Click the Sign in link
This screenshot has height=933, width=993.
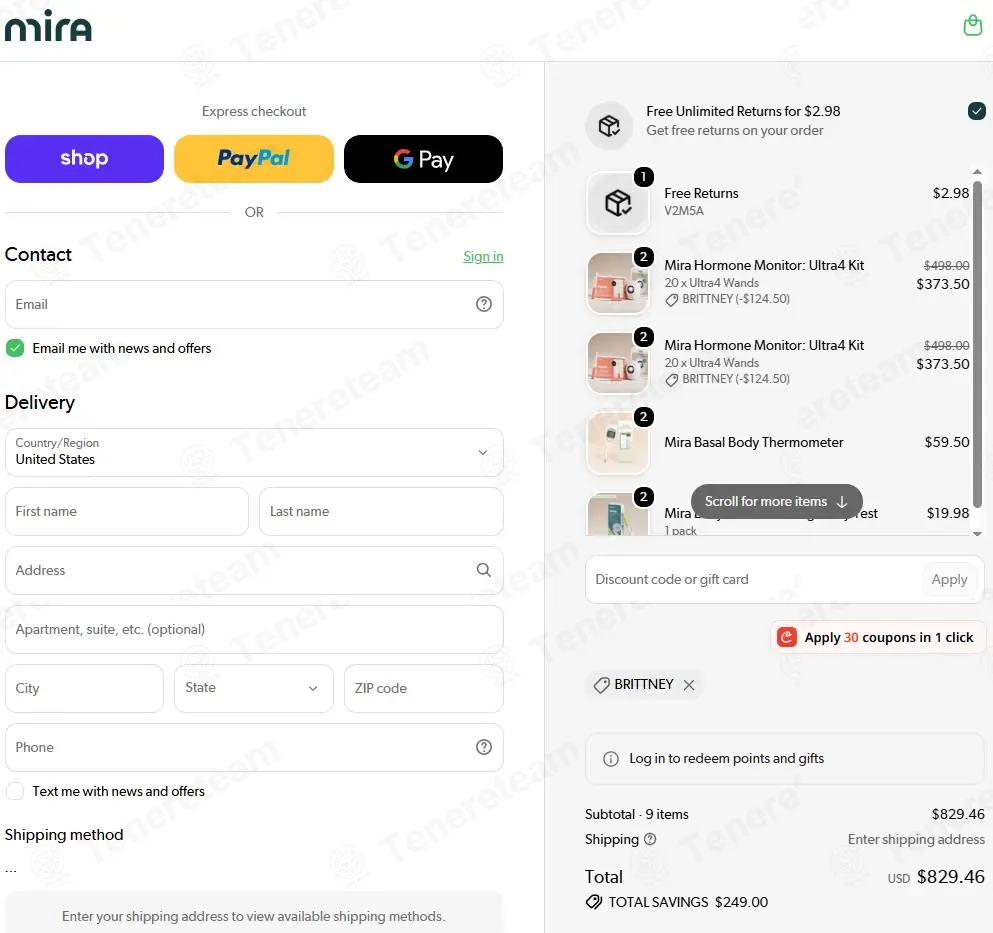tap(483, 257)
